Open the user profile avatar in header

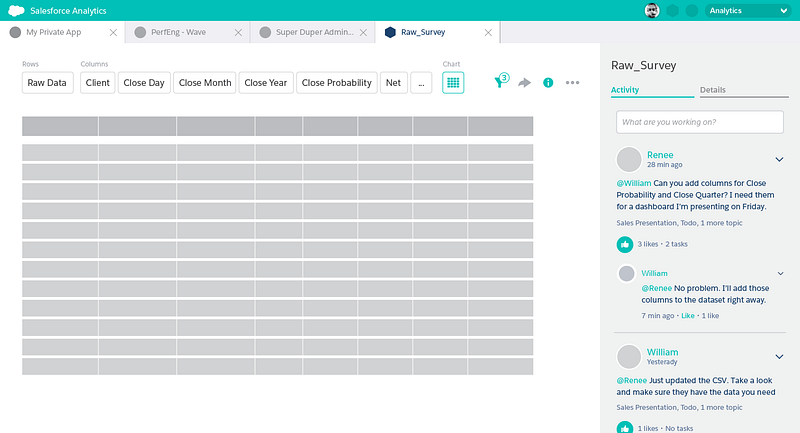[x=652, y=10]
